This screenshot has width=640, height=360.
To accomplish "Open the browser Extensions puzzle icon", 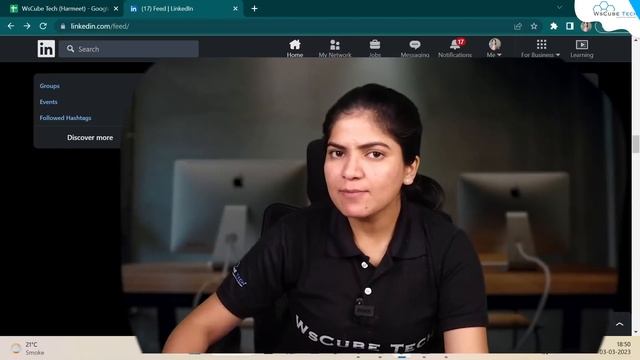I will point(553,26).
